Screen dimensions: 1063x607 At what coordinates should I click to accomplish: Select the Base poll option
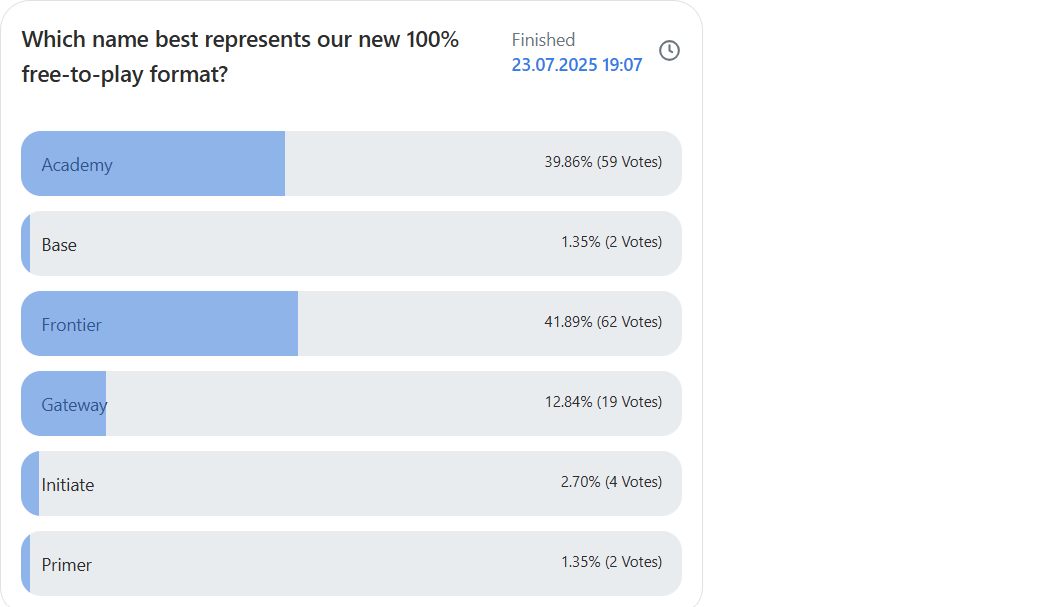click(x=351, y=243)
